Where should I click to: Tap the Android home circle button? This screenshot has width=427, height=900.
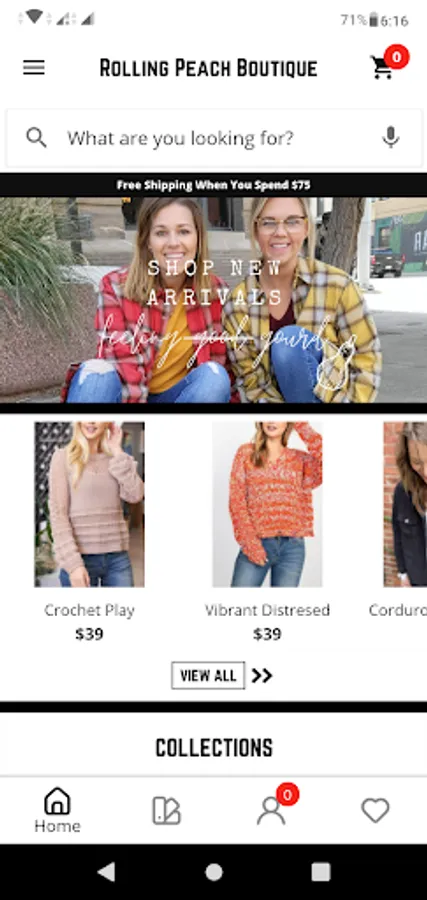point(214,872)
